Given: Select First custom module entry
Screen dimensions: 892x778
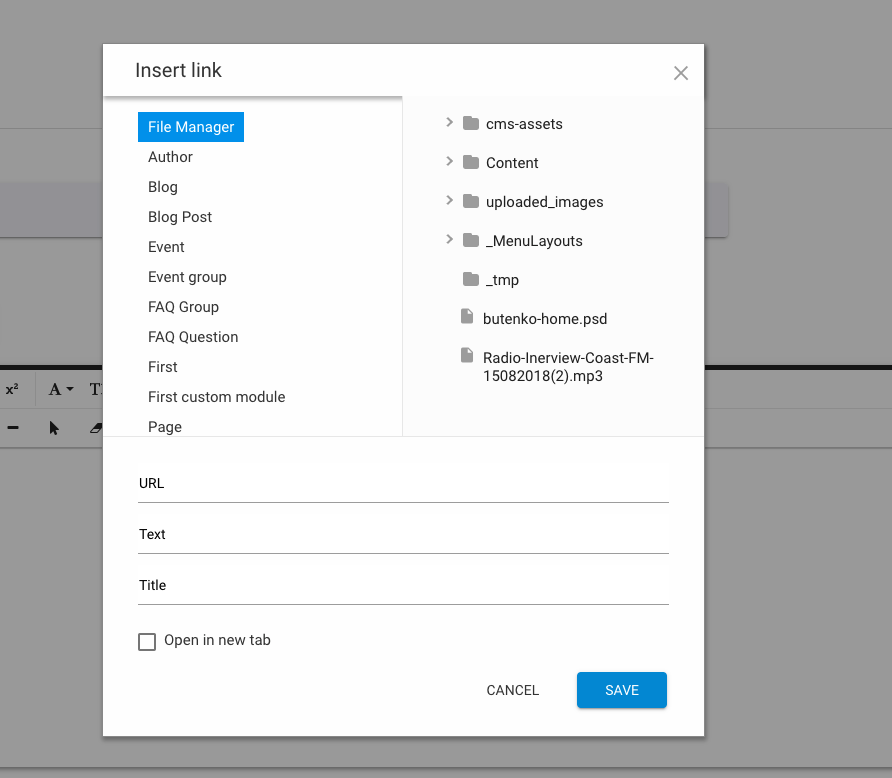Looking at the screenshot, I should (x=216, y=397).
